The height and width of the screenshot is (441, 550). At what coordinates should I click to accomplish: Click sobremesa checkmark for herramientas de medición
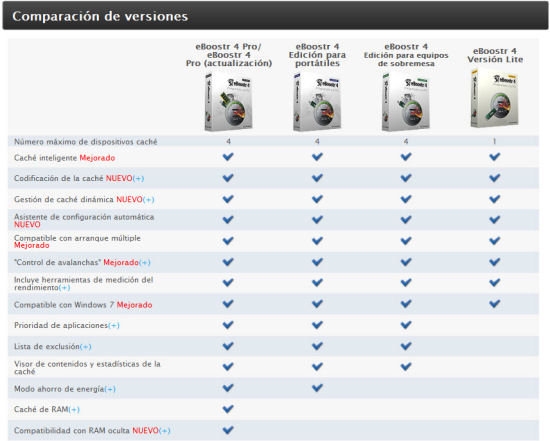(406, 282)
